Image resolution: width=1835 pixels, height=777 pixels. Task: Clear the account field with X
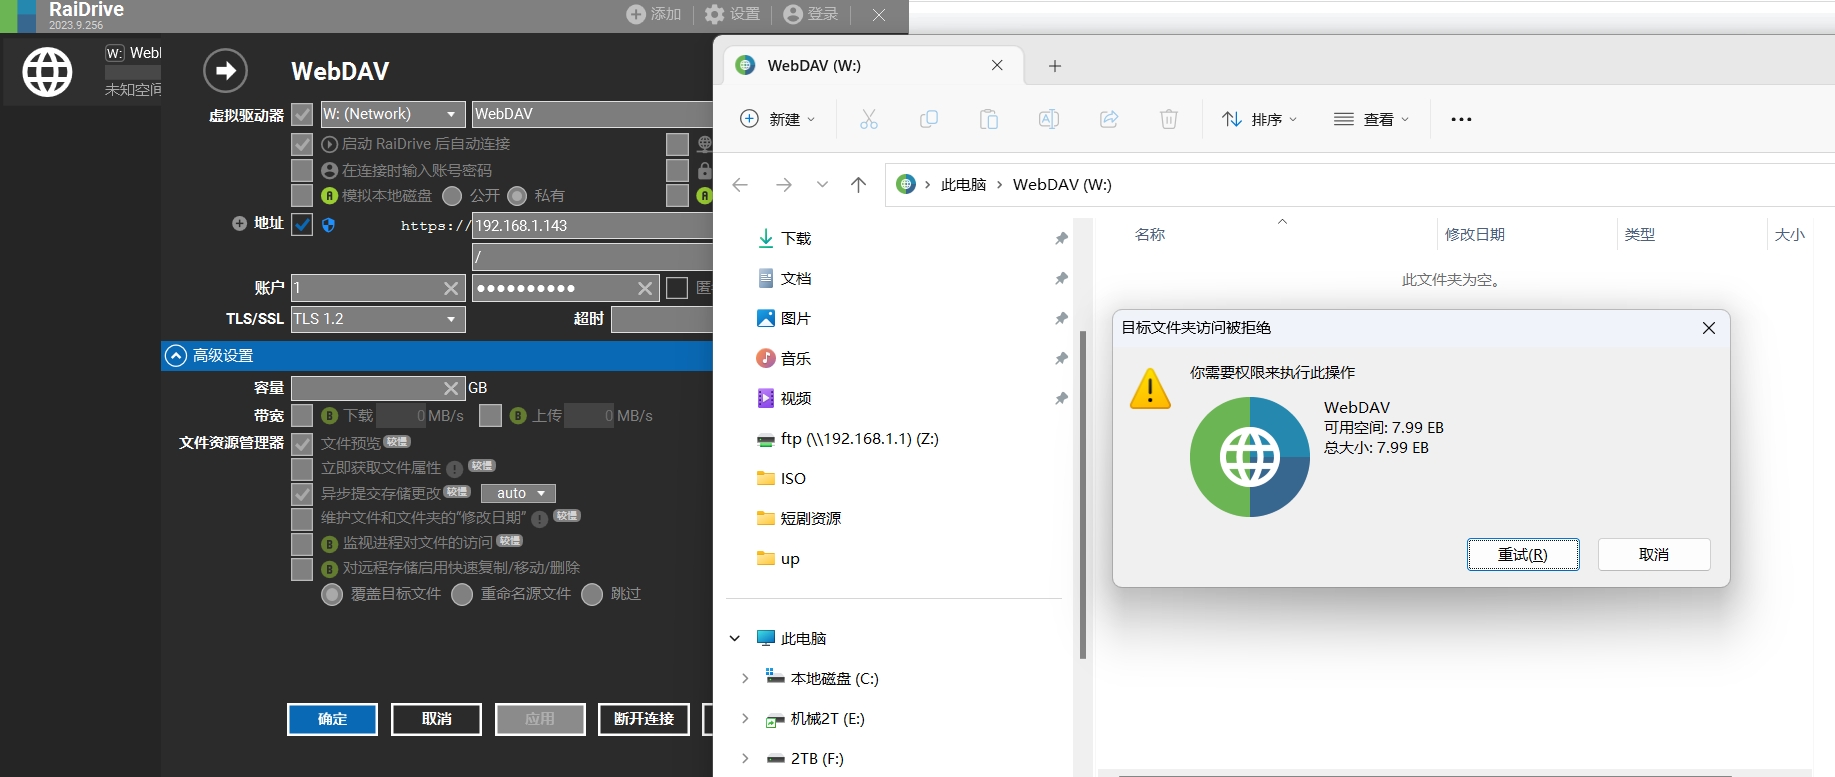(x=451, y=288)
